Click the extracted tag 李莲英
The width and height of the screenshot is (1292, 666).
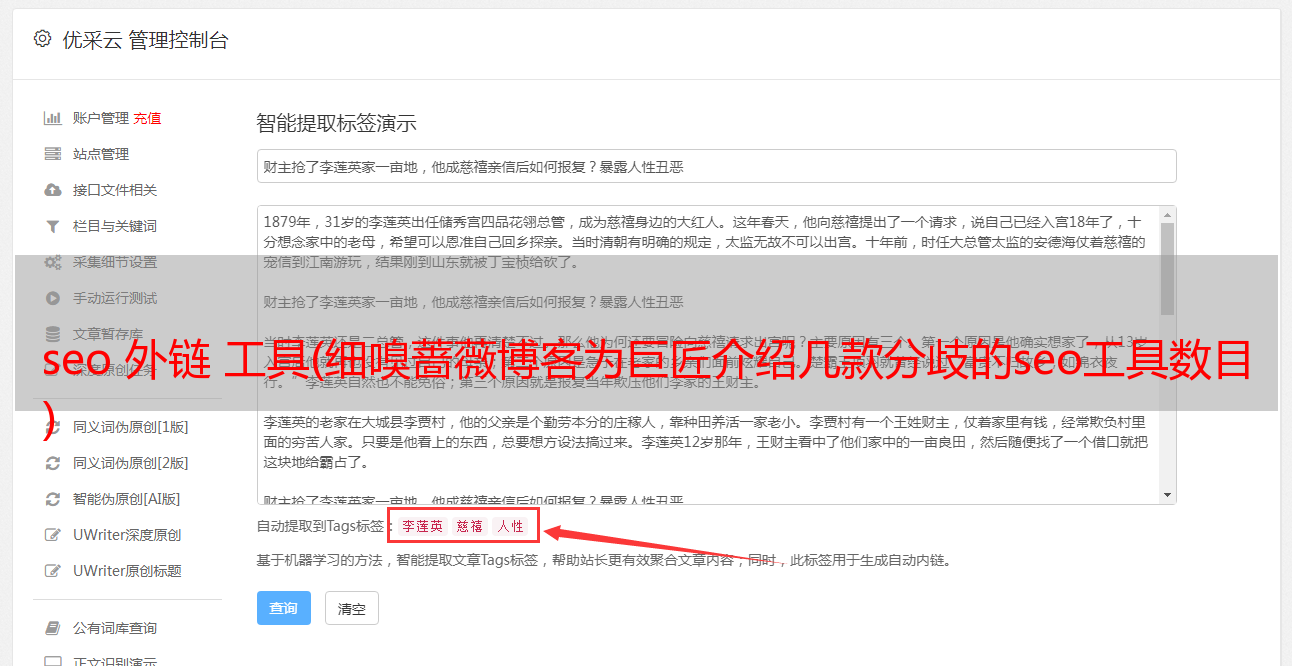click(423, 526)
